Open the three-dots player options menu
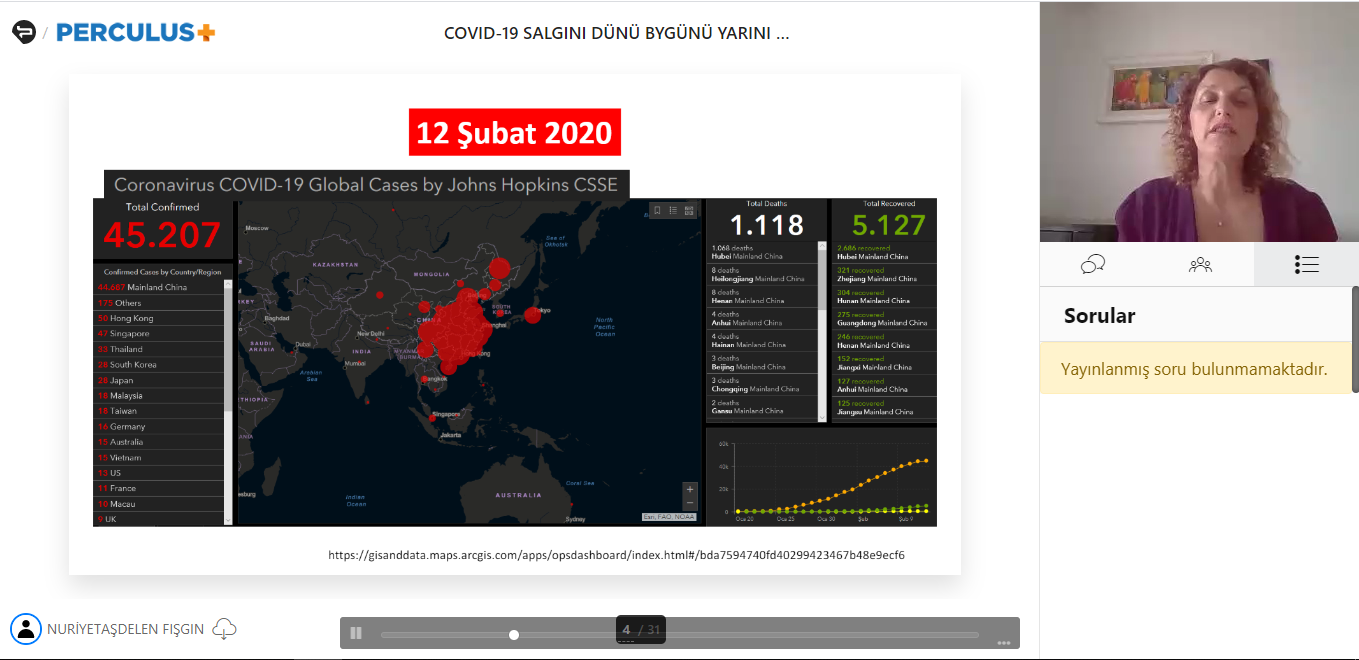The width and height of the screenshot is (1359, 660). point(1003,642)
